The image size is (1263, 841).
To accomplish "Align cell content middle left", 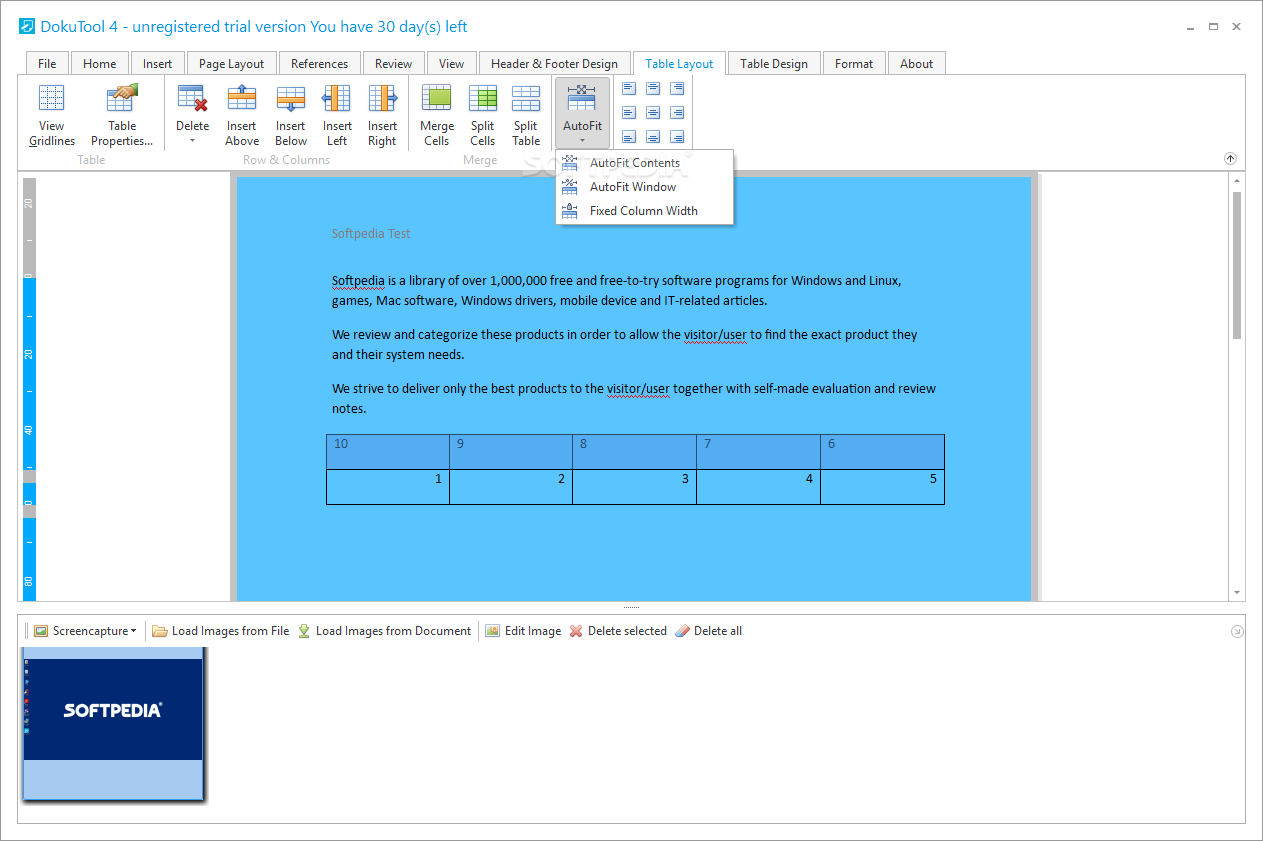I will [629, 112].
